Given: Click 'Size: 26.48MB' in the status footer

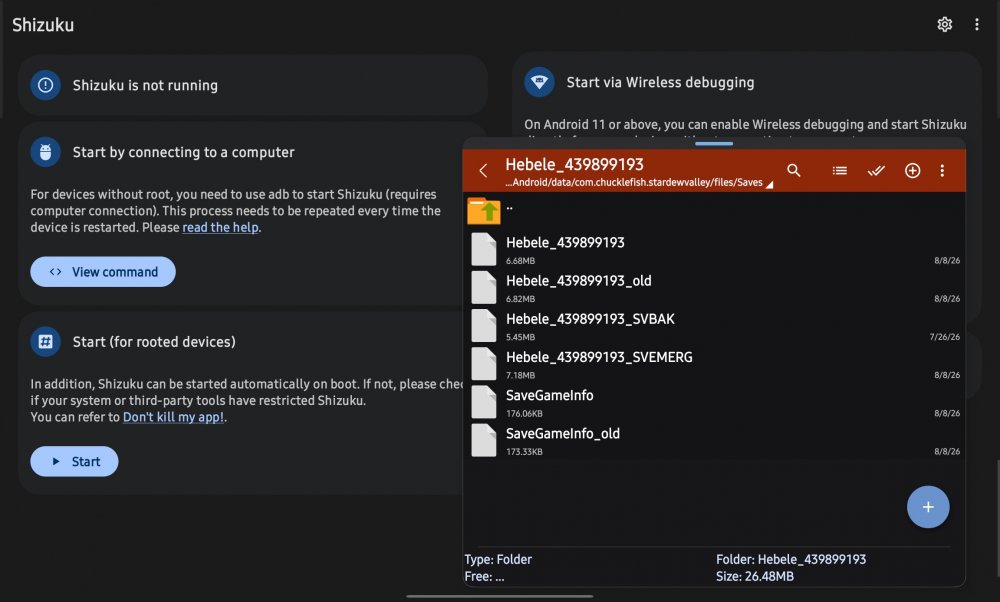Looking at the screenshot, I should click(754, 576).
